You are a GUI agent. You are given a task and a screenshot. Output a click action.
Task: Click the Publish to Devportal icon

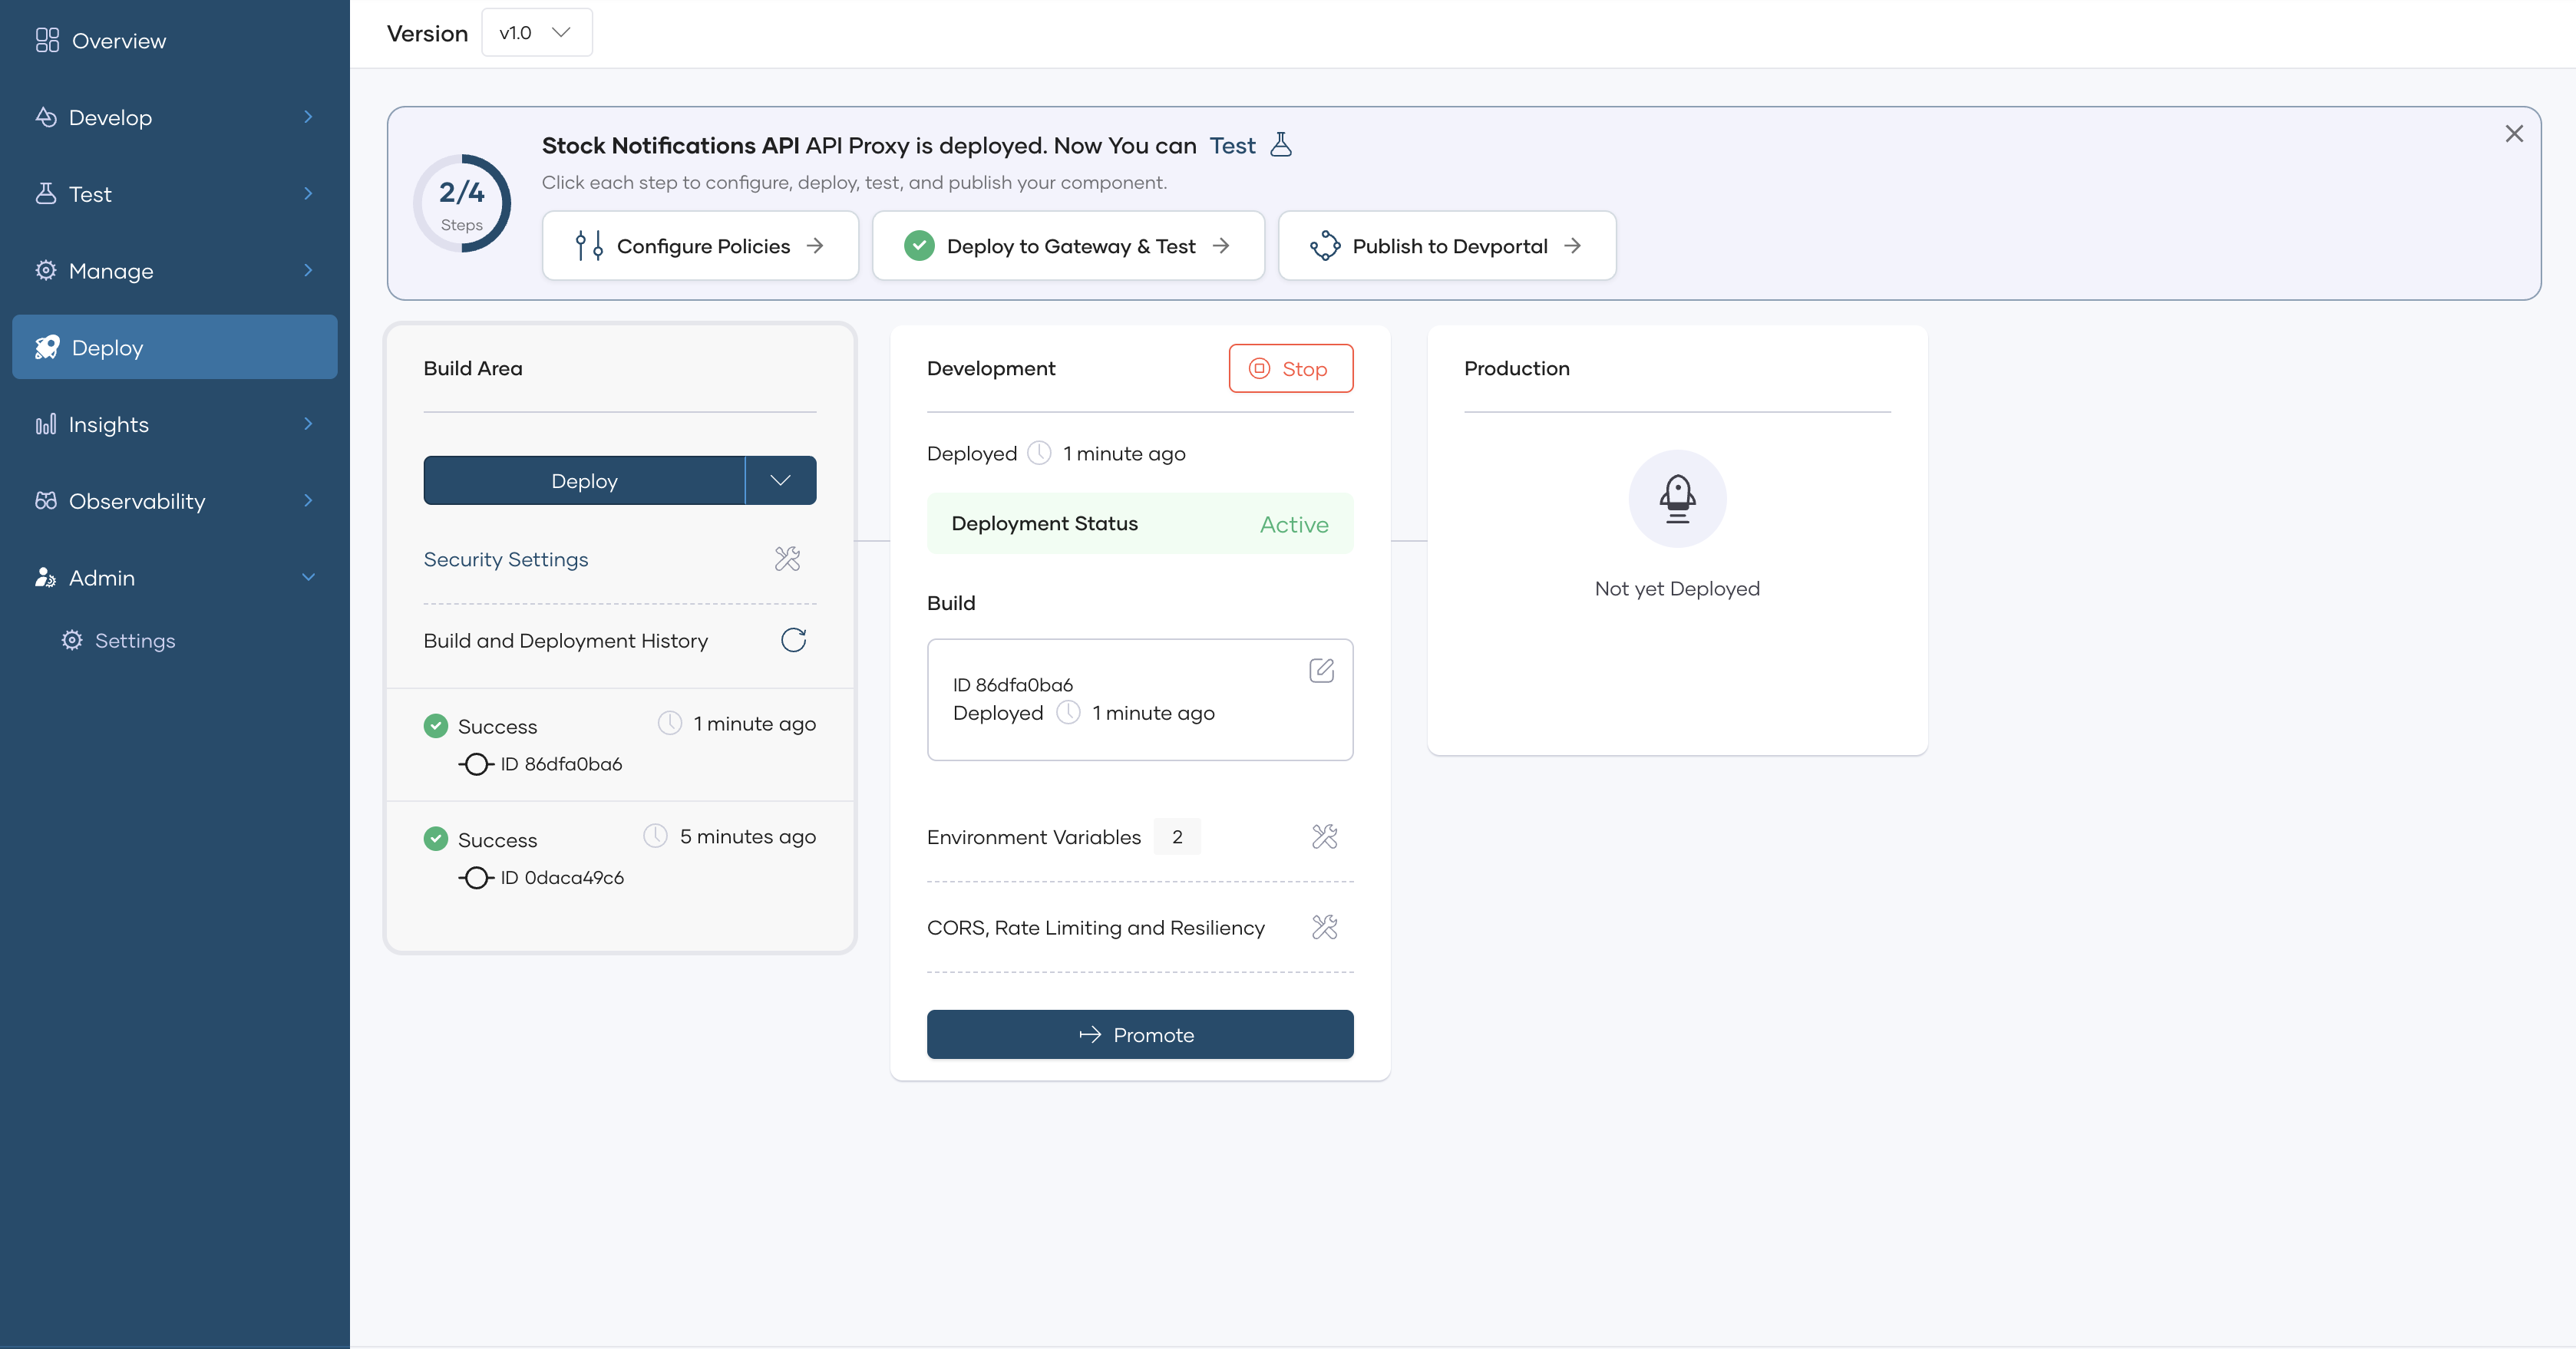[x=1325, y=246]
